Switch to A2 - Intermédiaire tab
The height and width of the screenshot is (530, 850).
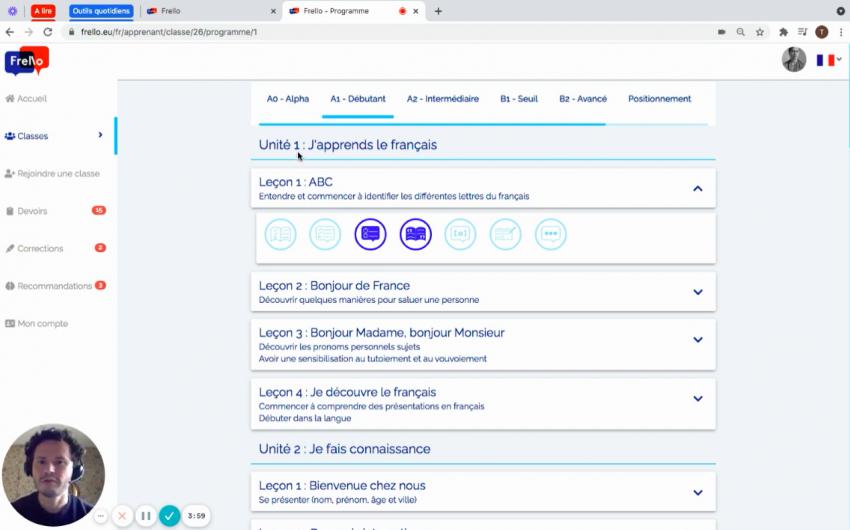click(x=443, y=99)
